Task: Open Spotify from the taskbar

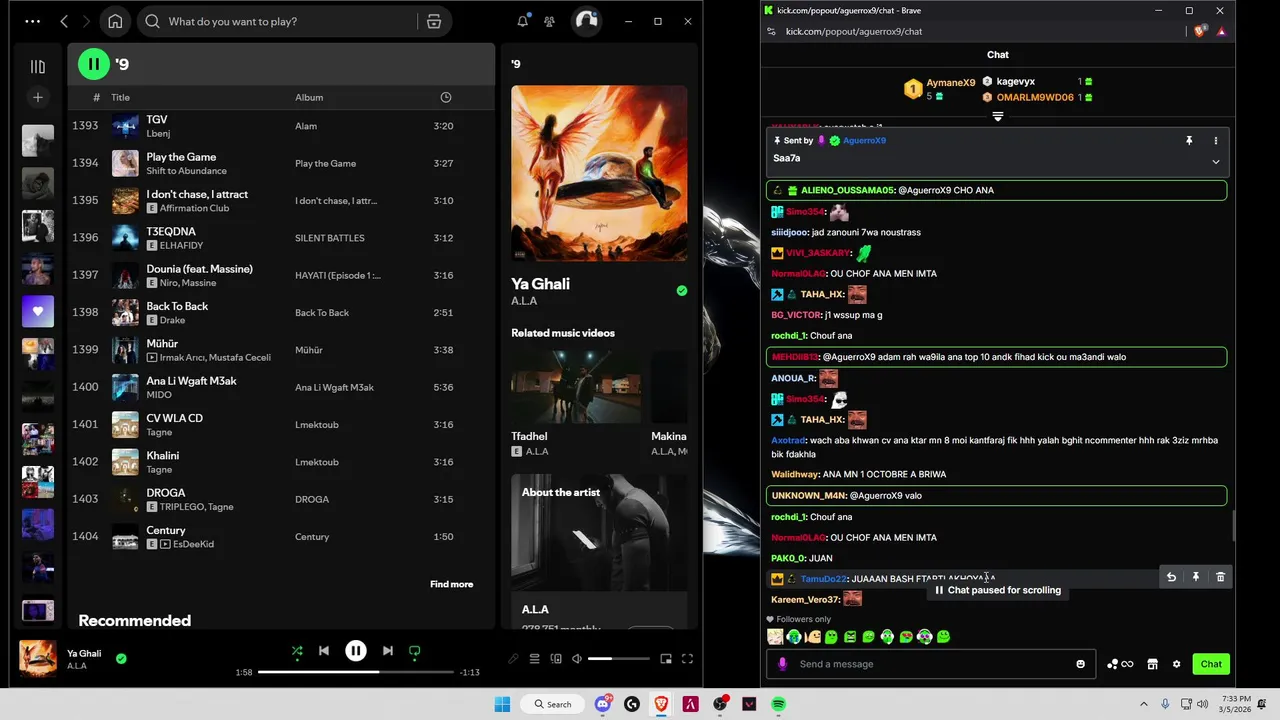Action: [778, 704]
